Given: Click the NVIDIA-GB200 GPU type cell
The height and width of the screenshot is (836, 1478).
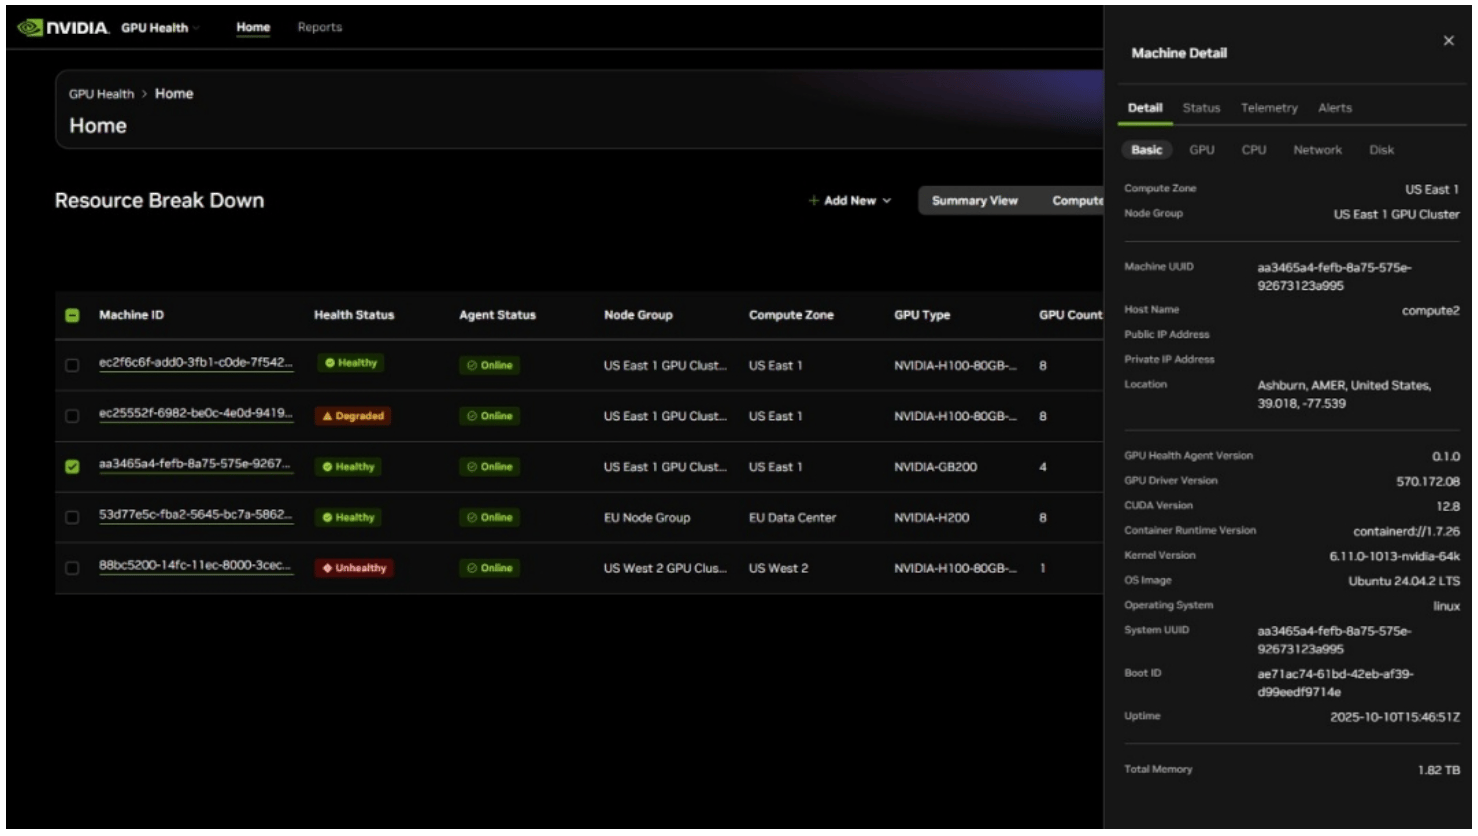Looking at the screenshot, I should click(x=936, y=467).
